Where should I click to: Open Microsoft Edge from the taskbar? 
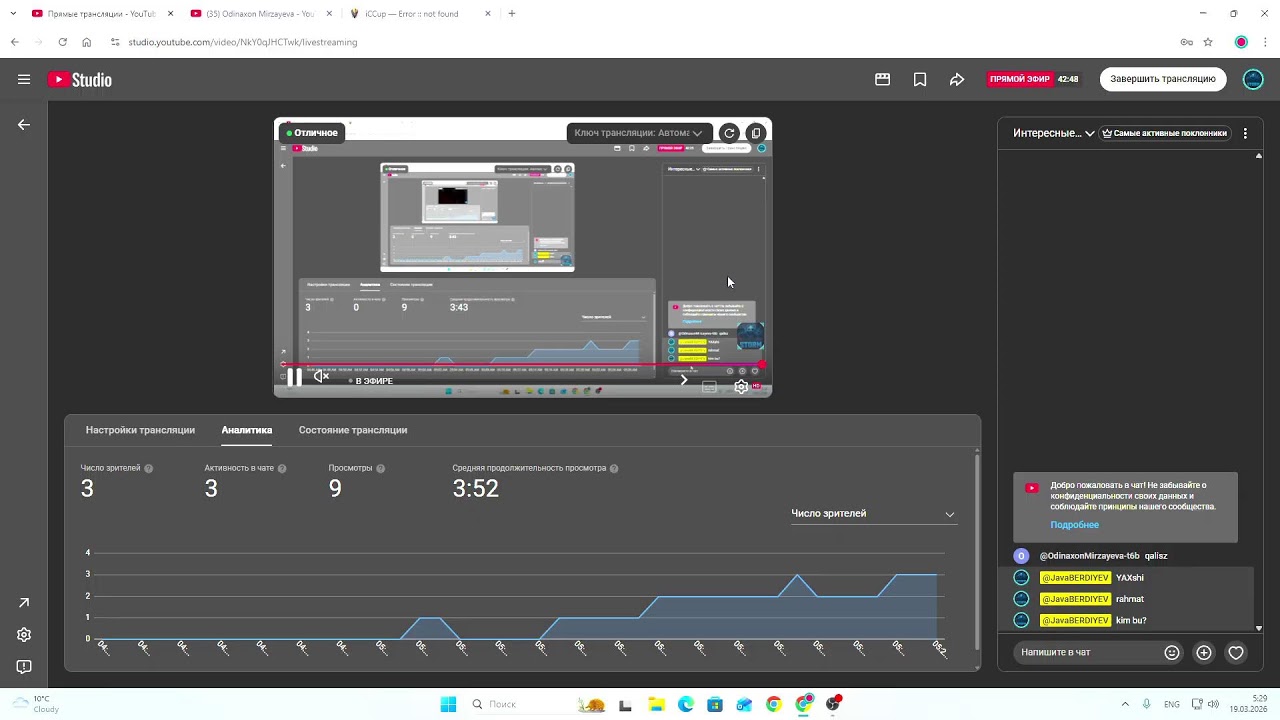point(686,704)
